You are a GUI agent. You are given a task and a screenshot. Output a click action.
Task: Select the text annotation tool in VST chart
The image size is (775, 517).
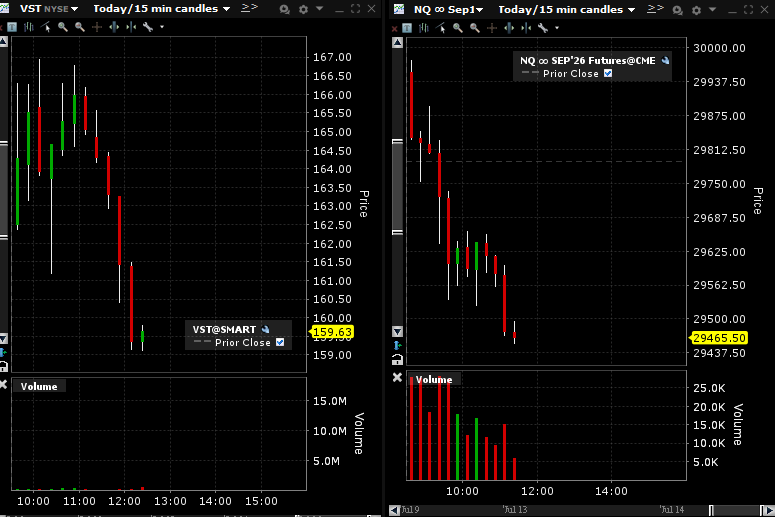[12, 27]
